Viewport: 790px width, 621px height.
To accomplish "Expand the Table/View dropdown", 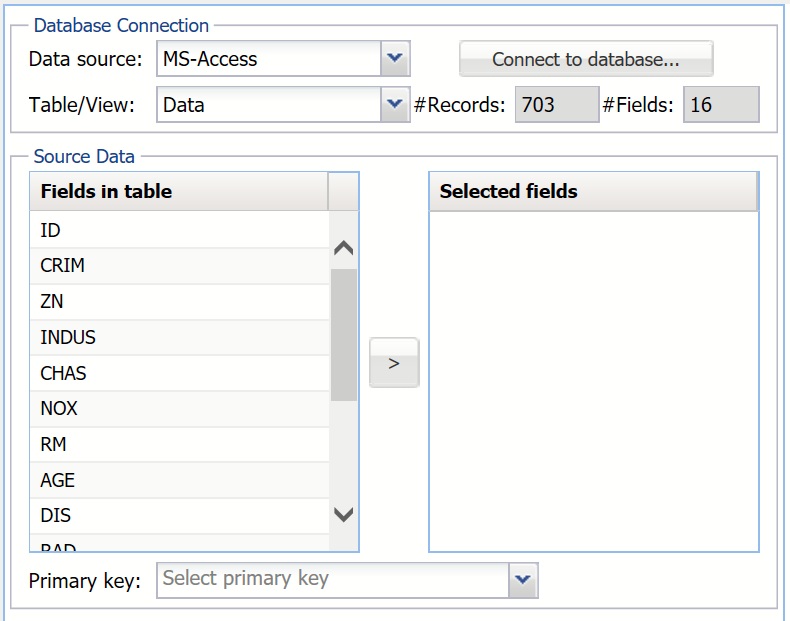I will (x=395, y=104).
